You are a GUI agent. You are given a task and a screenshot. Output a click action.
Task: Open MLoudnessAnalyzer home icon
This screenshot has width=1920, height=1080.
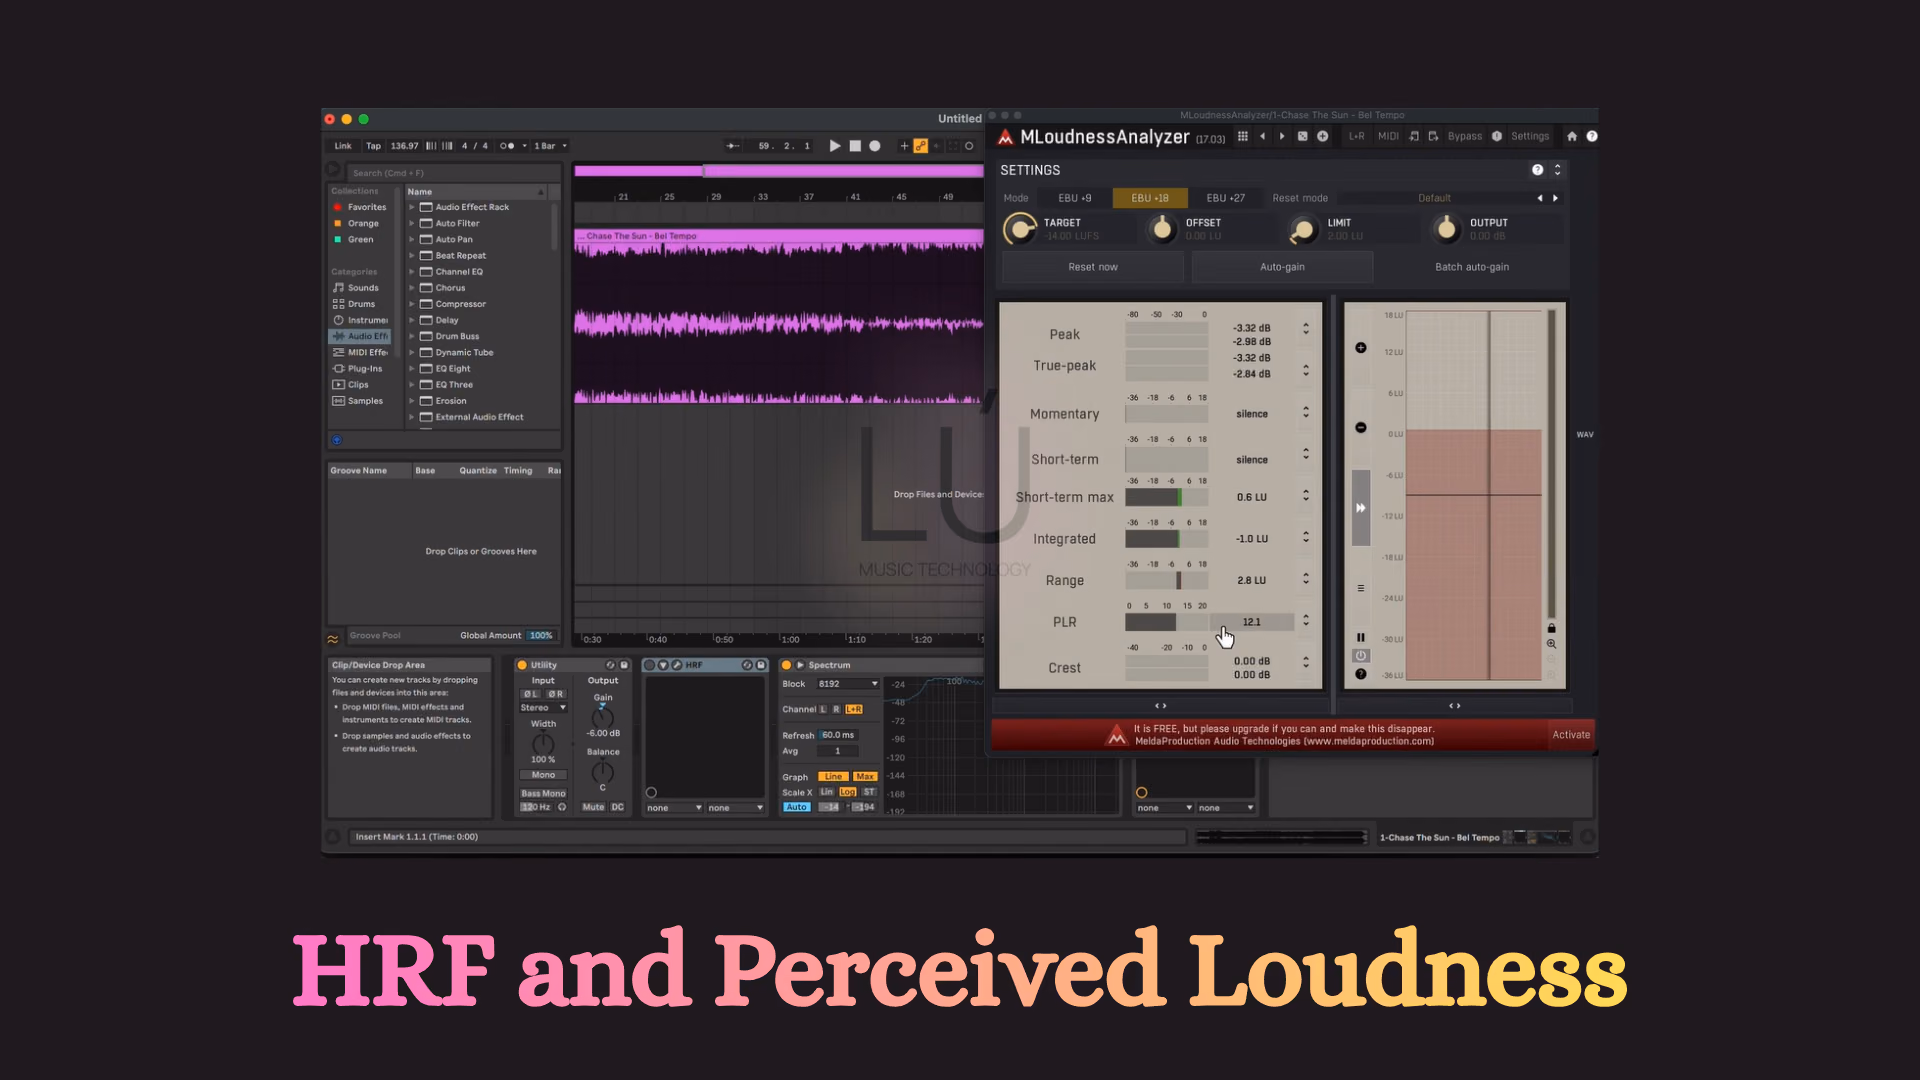[x=1572, y=137]
